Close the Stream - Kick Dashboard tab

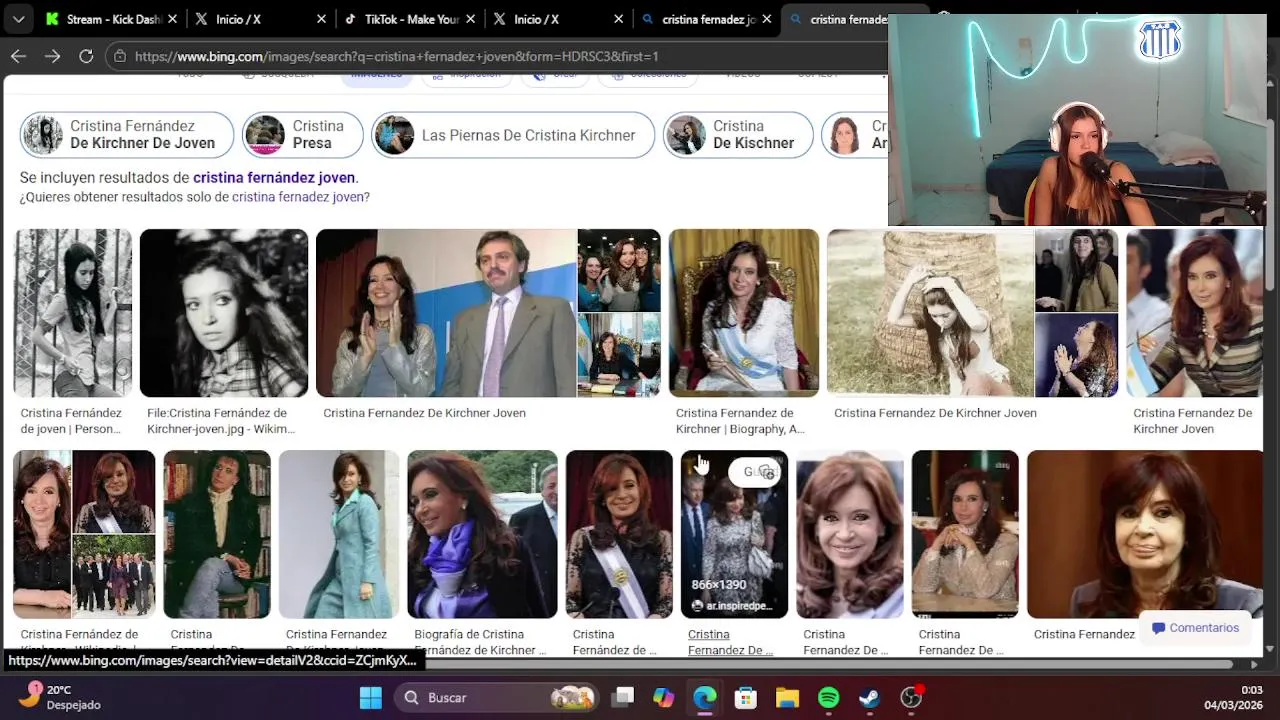click(x=172, y=19)
